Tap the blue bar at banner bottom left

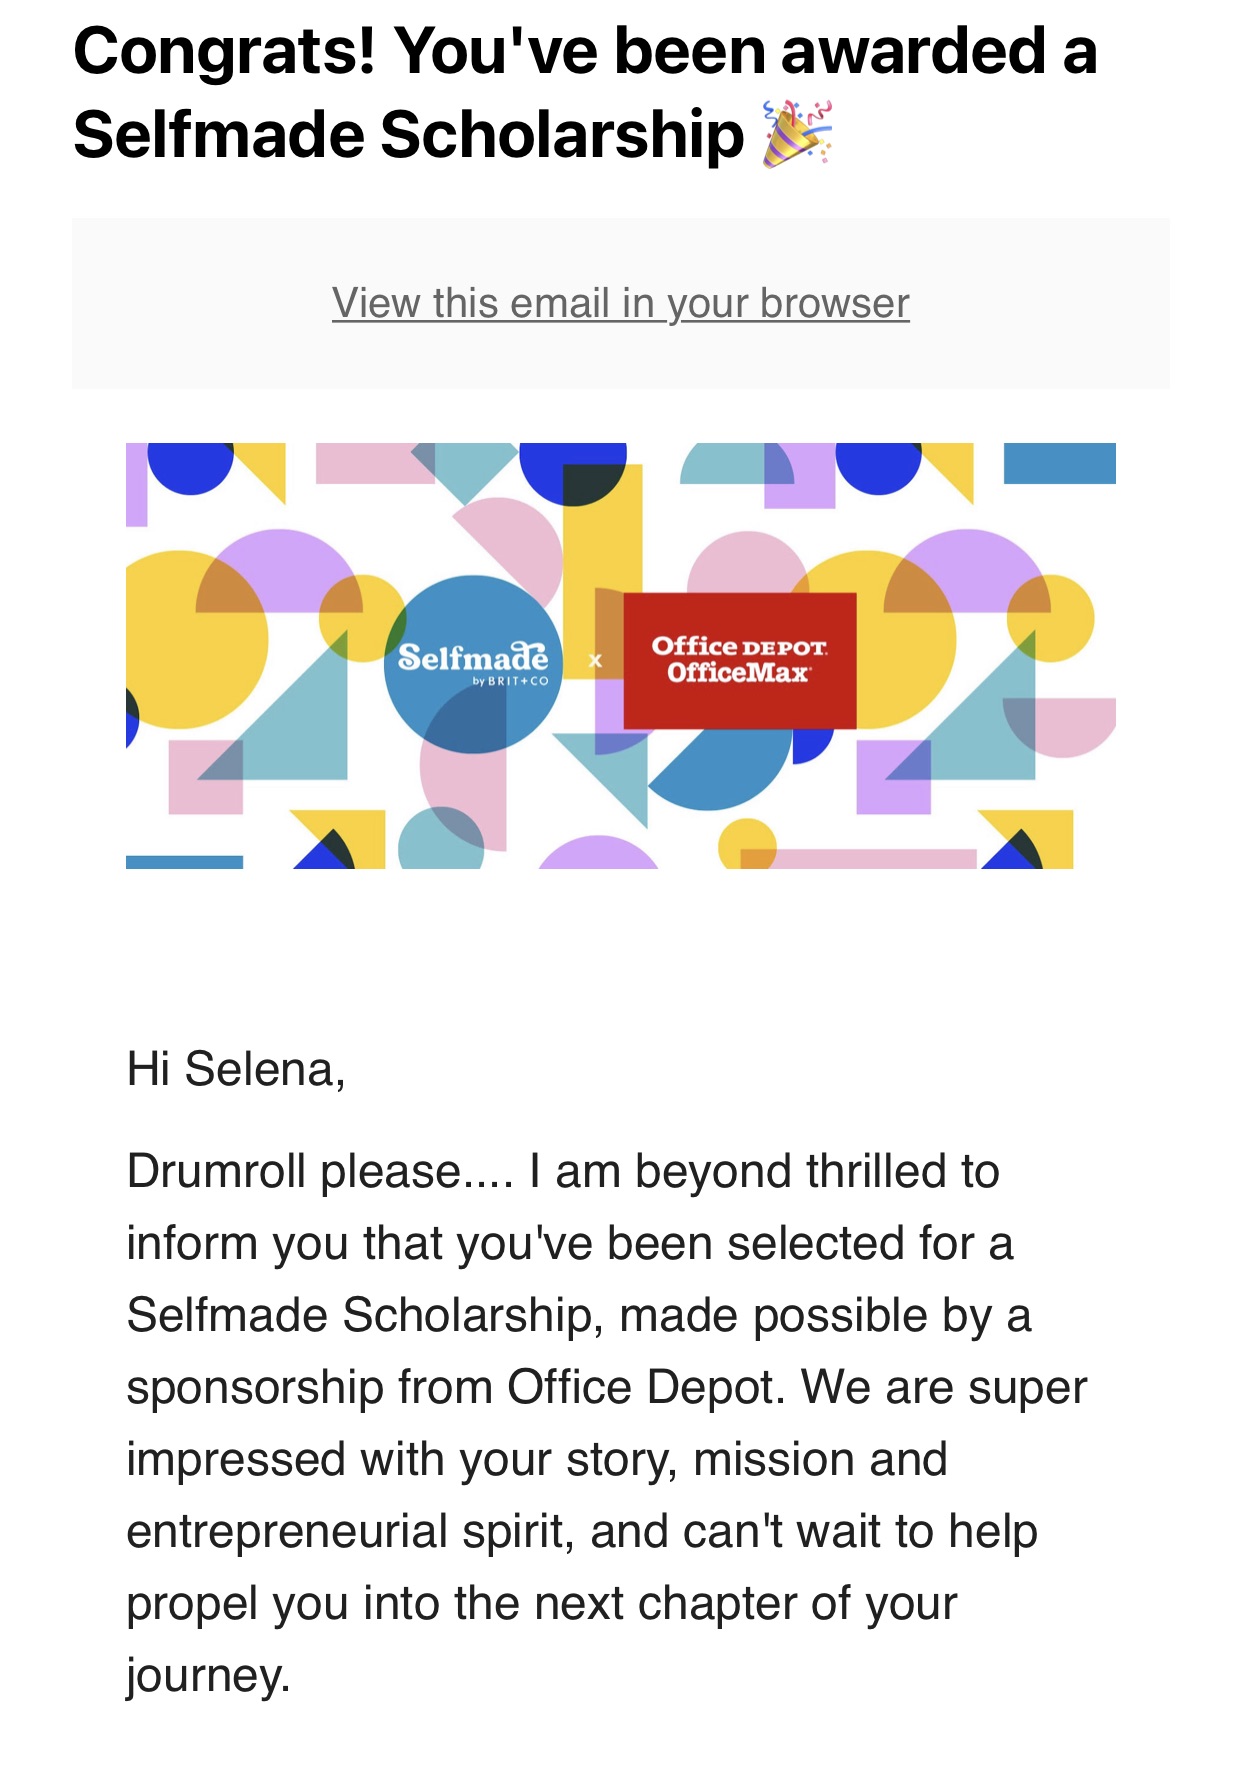(184, 862)
